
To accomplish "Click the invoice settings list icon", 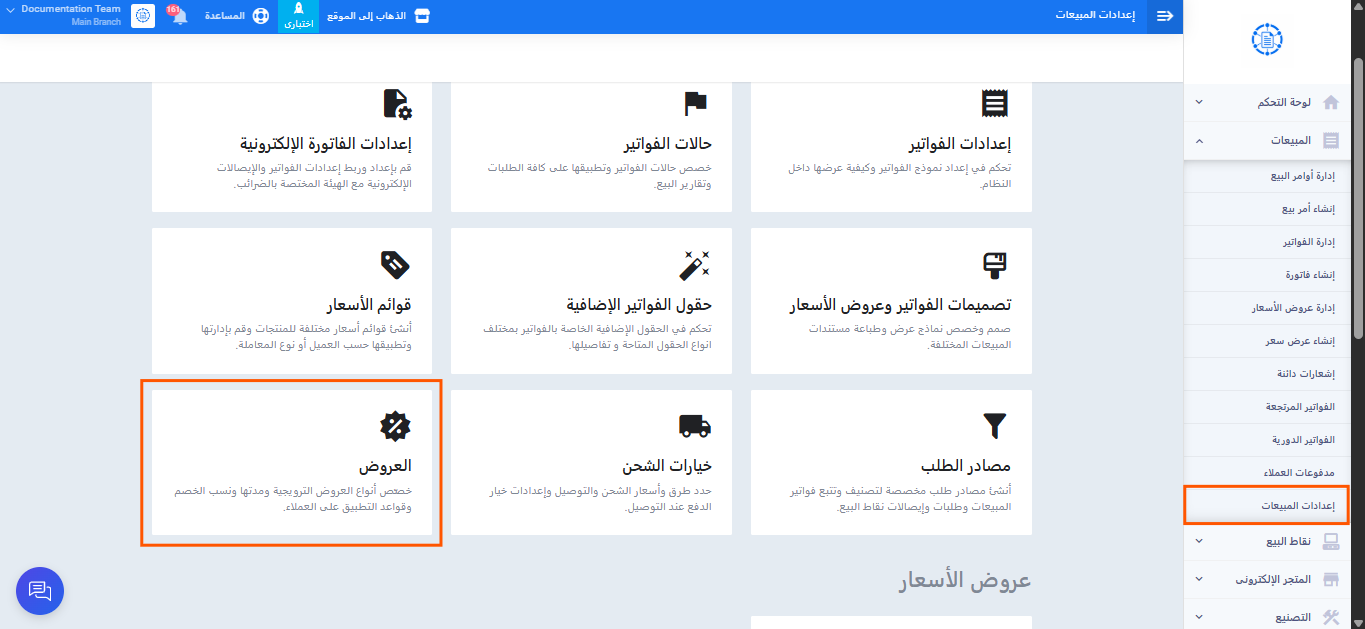I will point(995,104).
